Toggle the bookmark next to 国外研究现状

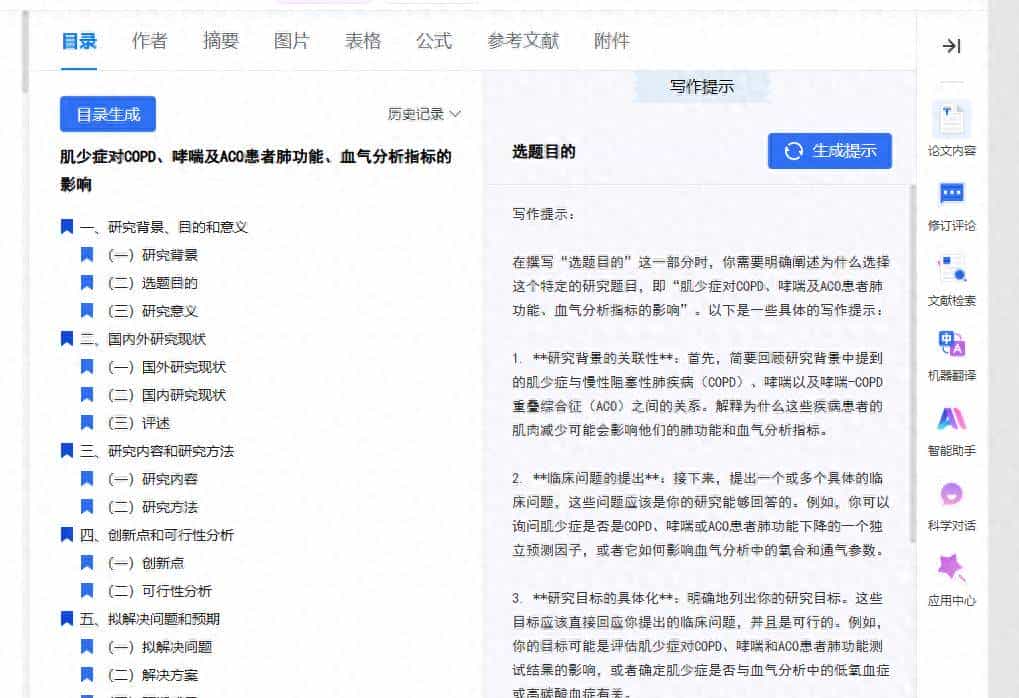pyautogui.click(x=87, y=367)
